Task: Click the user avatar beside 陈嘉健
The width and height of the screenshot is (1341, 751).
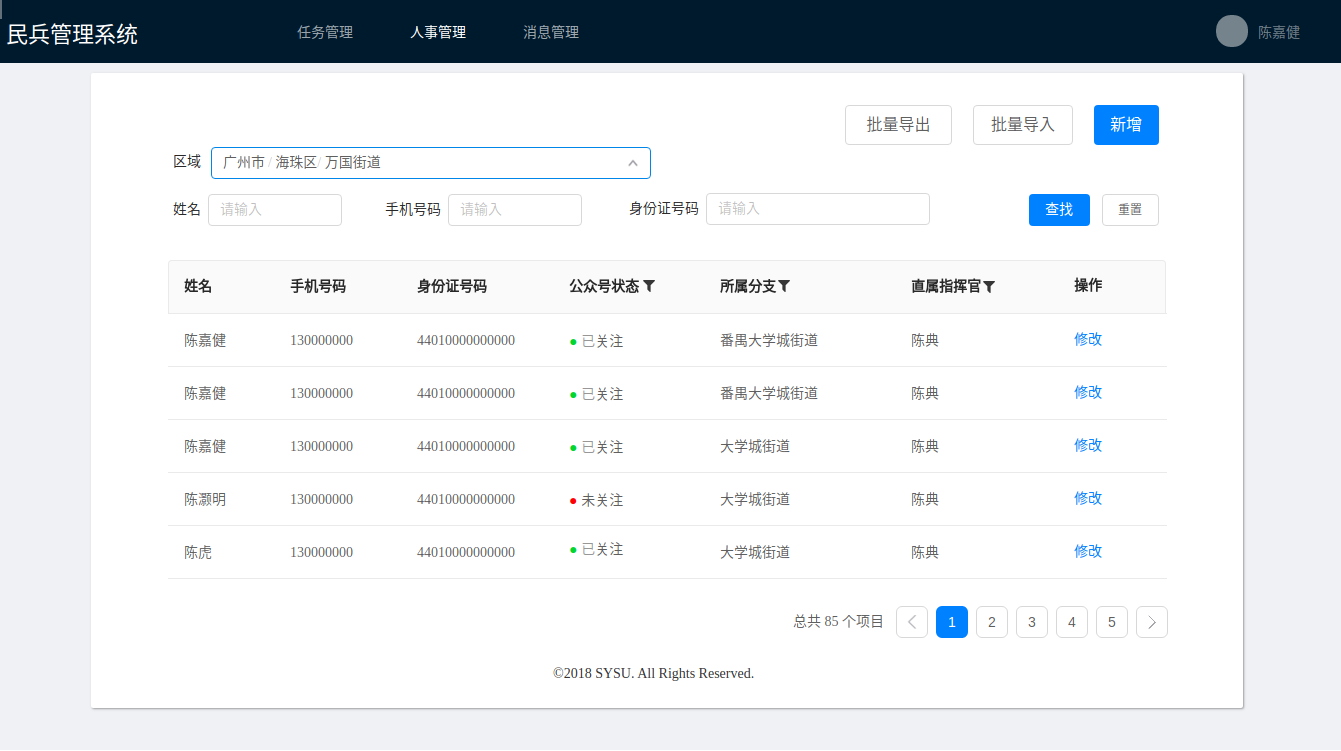Action: click(x=1232, y=31)
